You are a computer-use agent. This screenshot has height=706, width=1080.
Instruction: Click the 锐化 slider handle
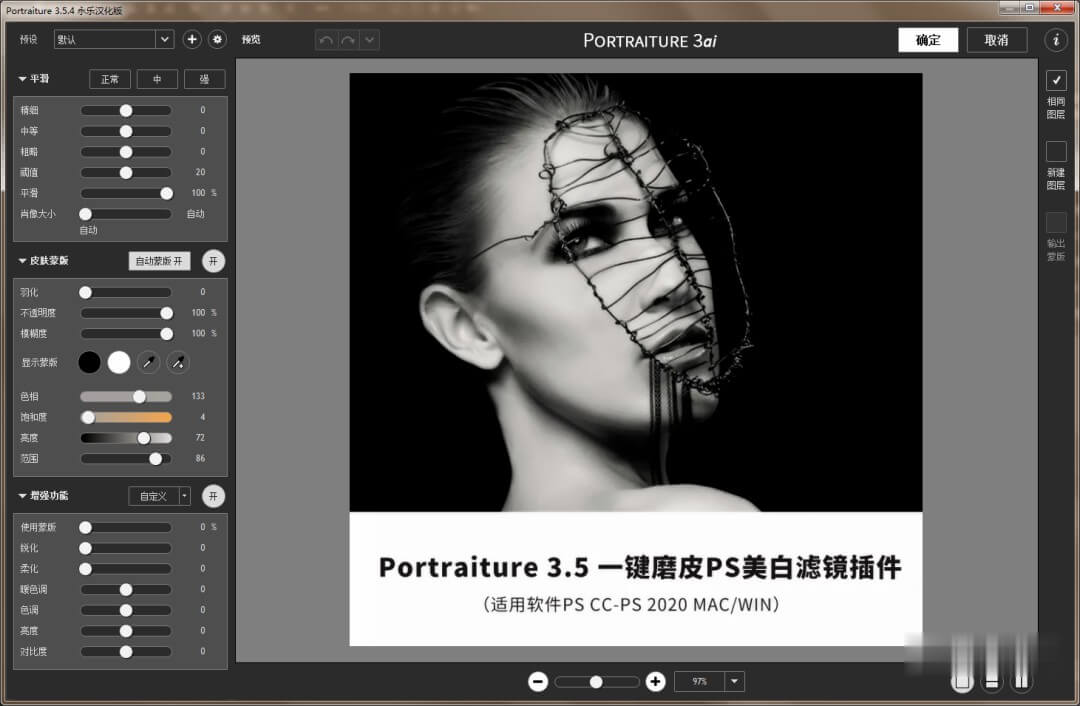click(x=85, y=548)
